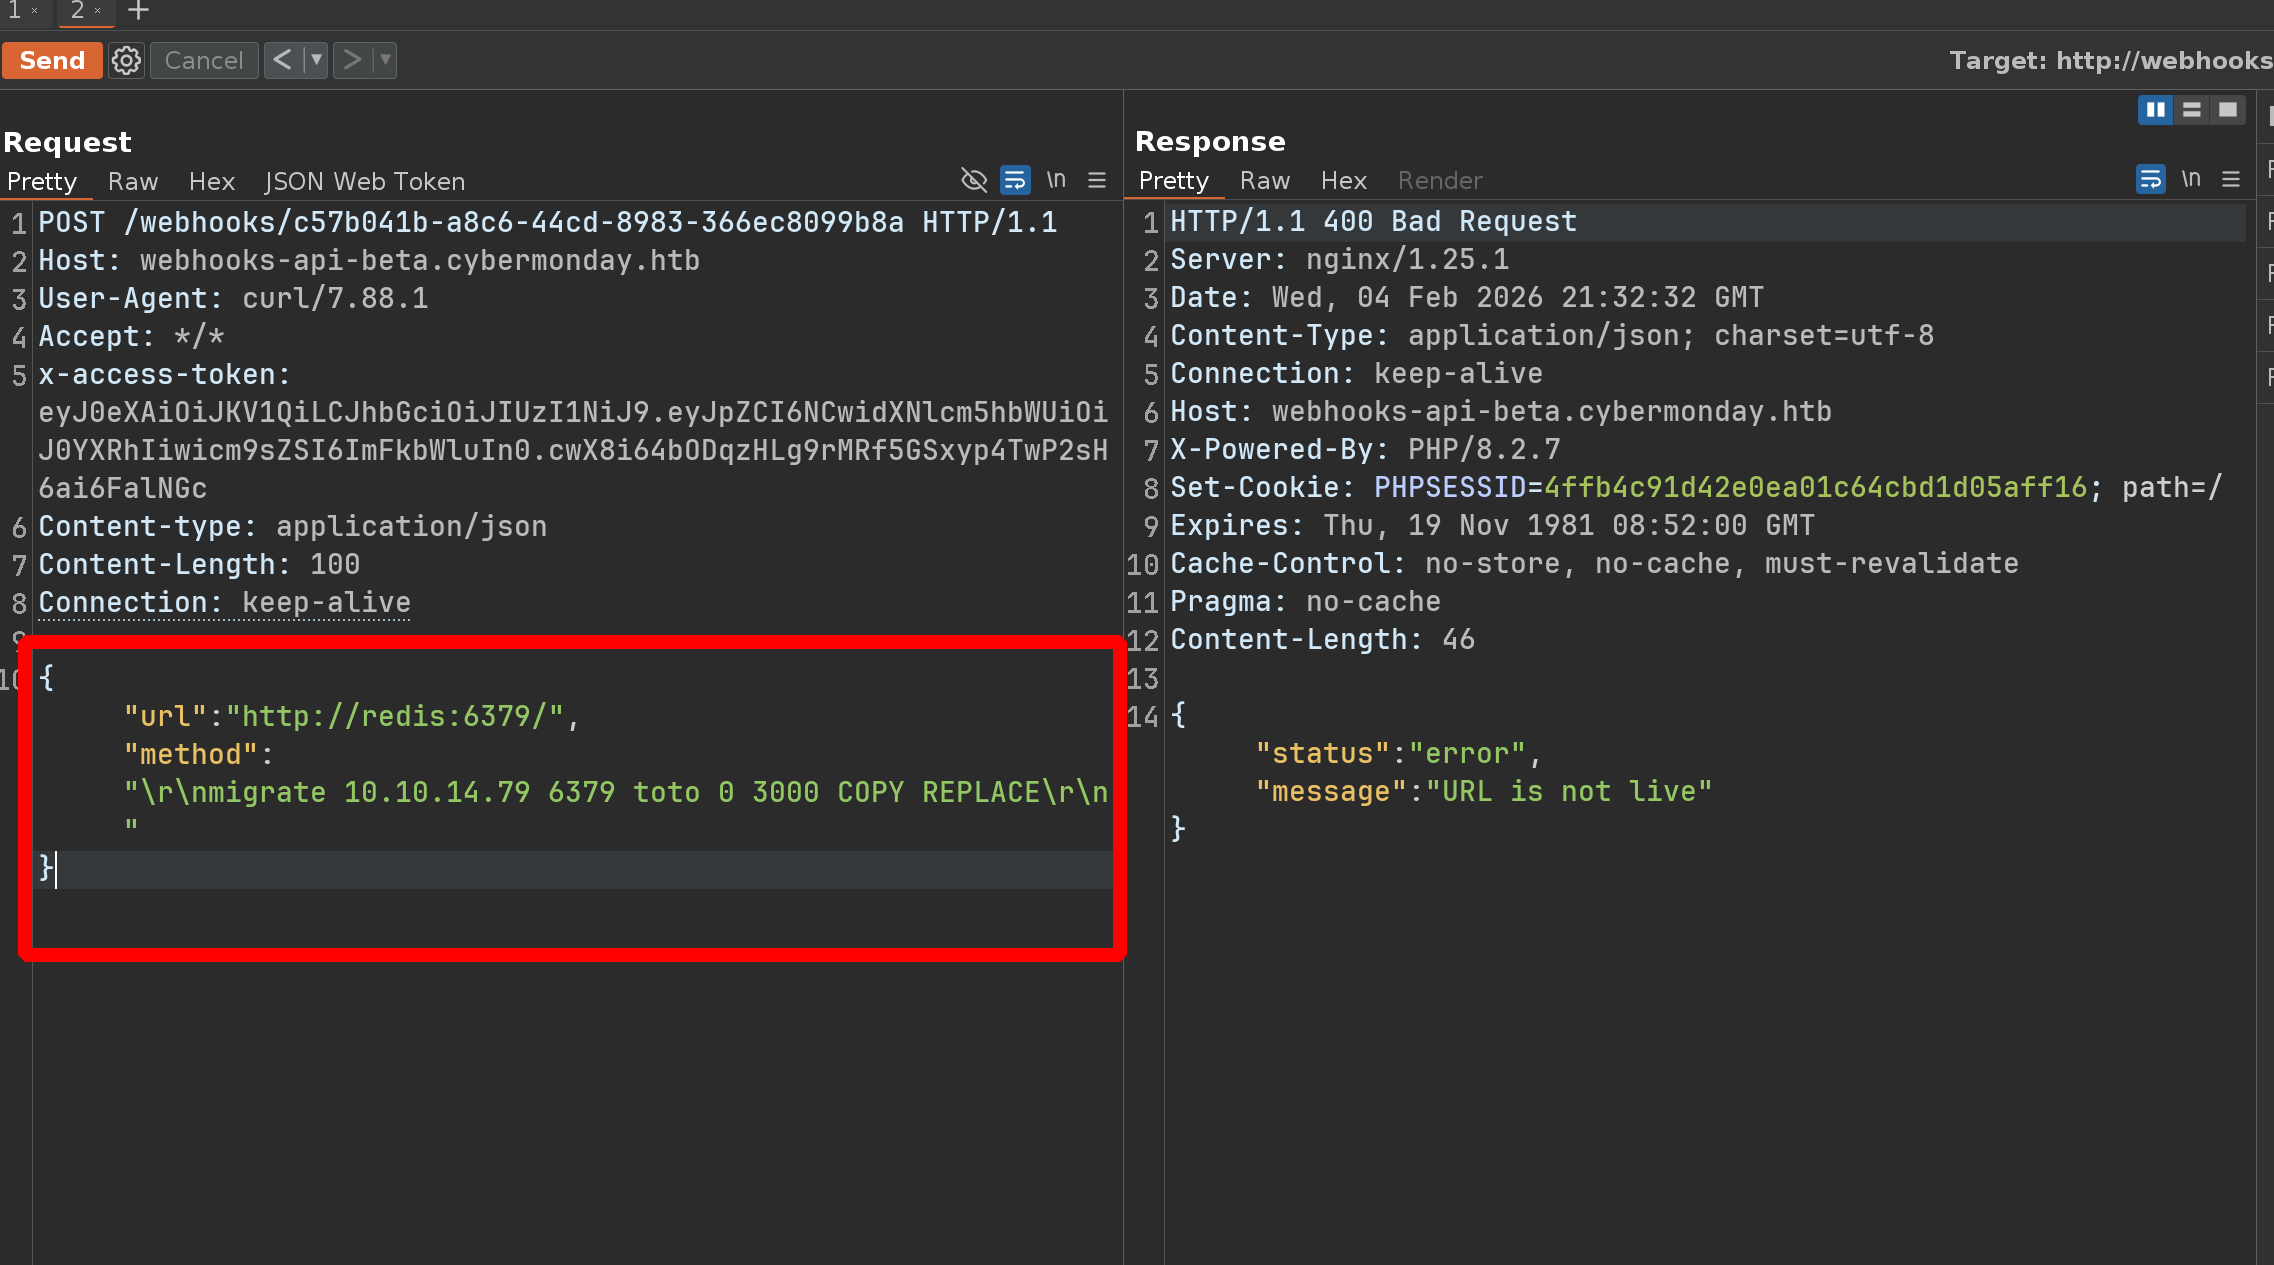Toggle line wrap in Response viewer
The height and width of the screenshot is (1265, 2274).
click(x=2150, y=179)
